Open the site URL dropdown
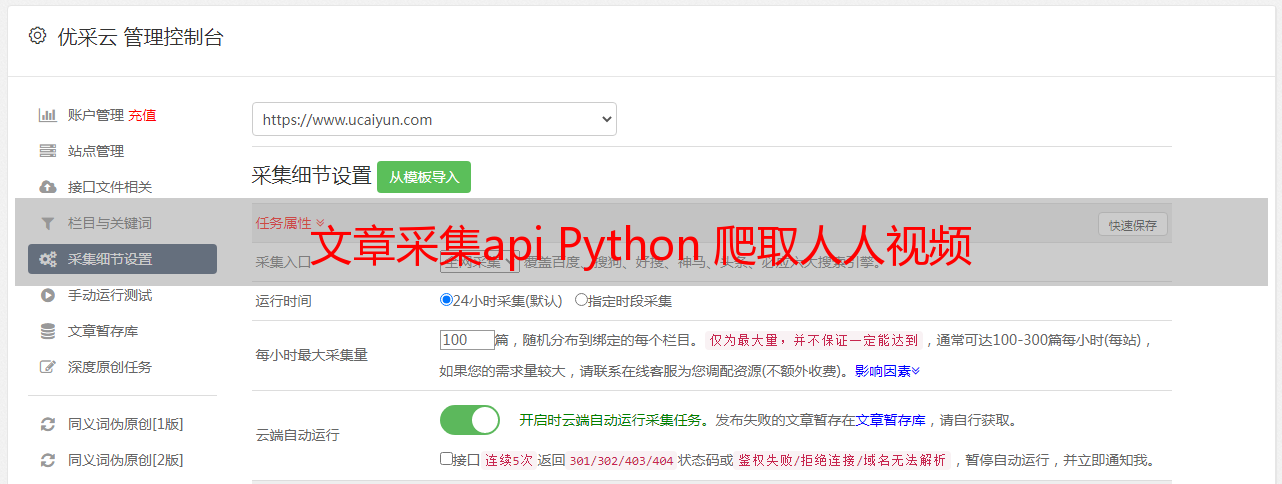Viewport: 1282px width, 484px height. tap(434, 119)
